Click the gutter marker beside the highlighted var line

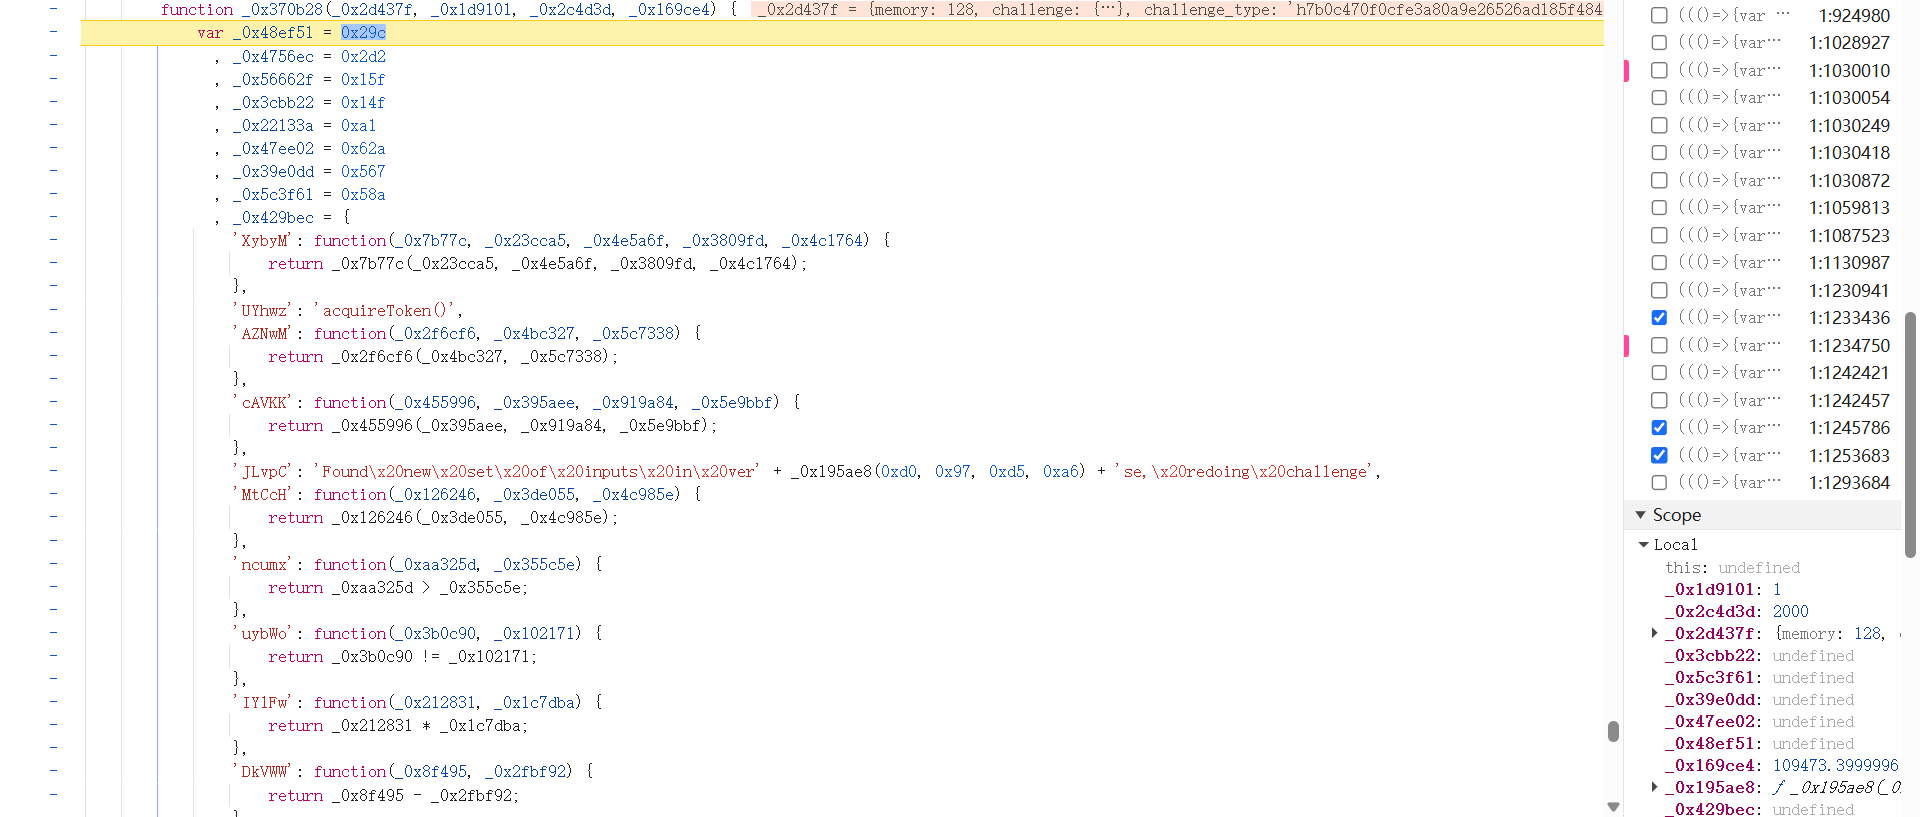(53, 33)
